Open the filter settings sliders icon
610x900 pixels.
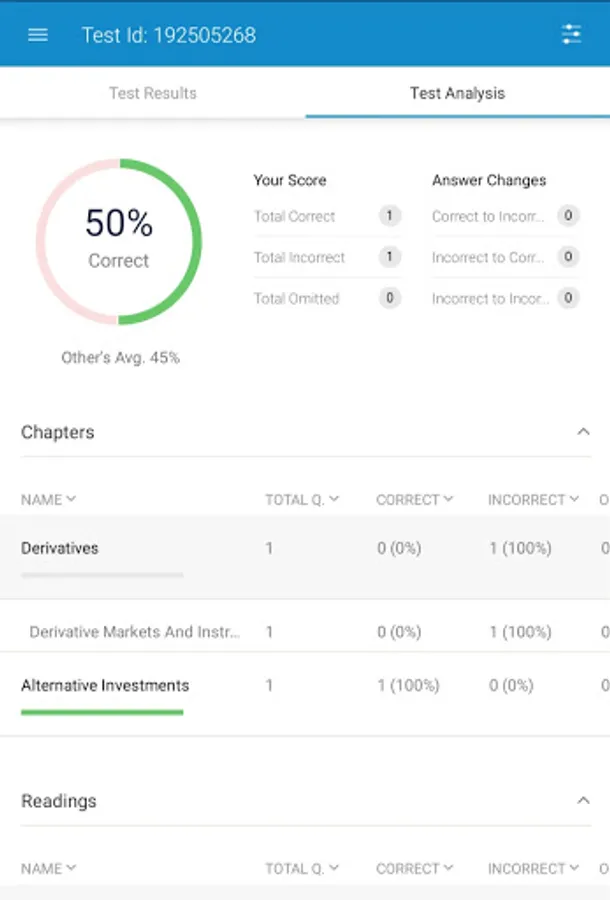[571, 35]
